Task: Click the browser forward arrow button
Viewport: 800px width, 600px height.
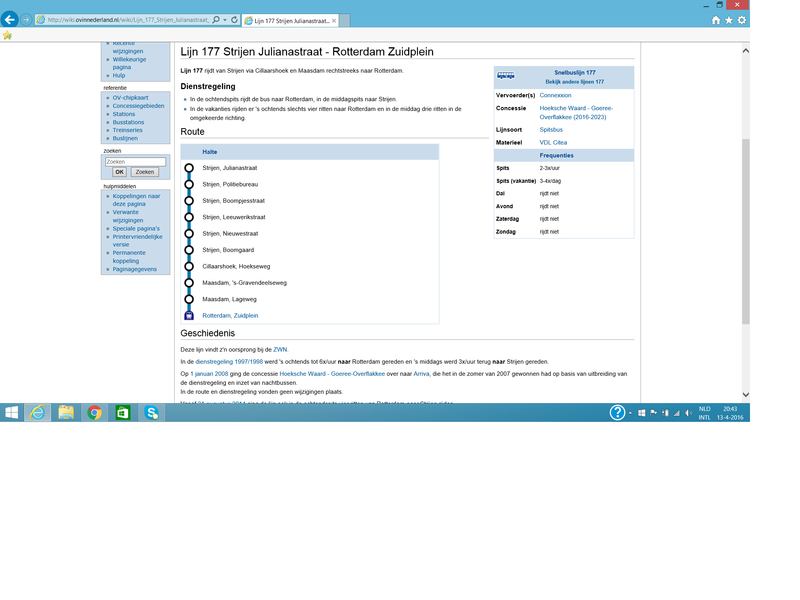Action: click(x=26, y=20)
